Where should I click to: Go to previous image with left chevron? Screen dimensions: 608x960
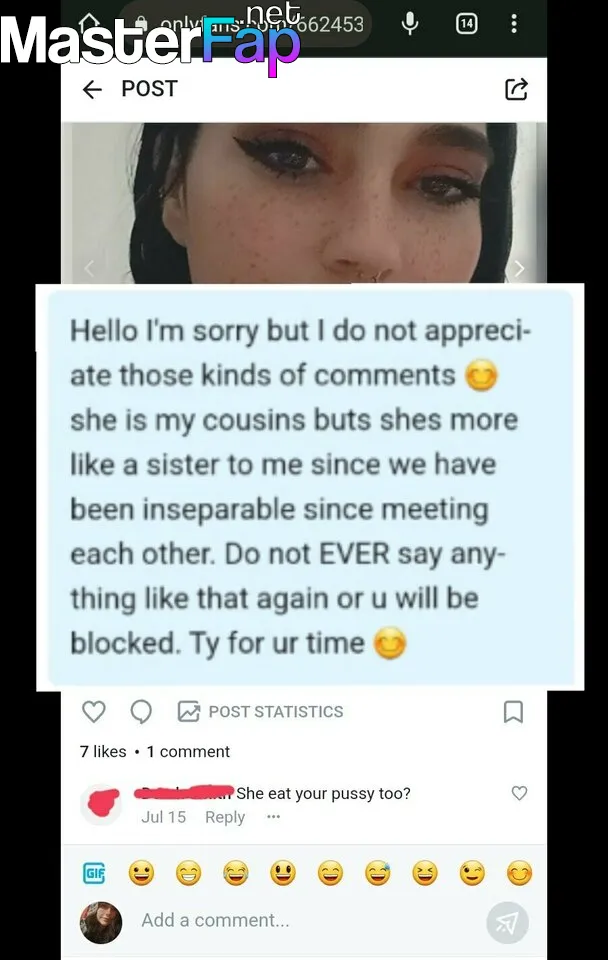[x=89, y=268]
